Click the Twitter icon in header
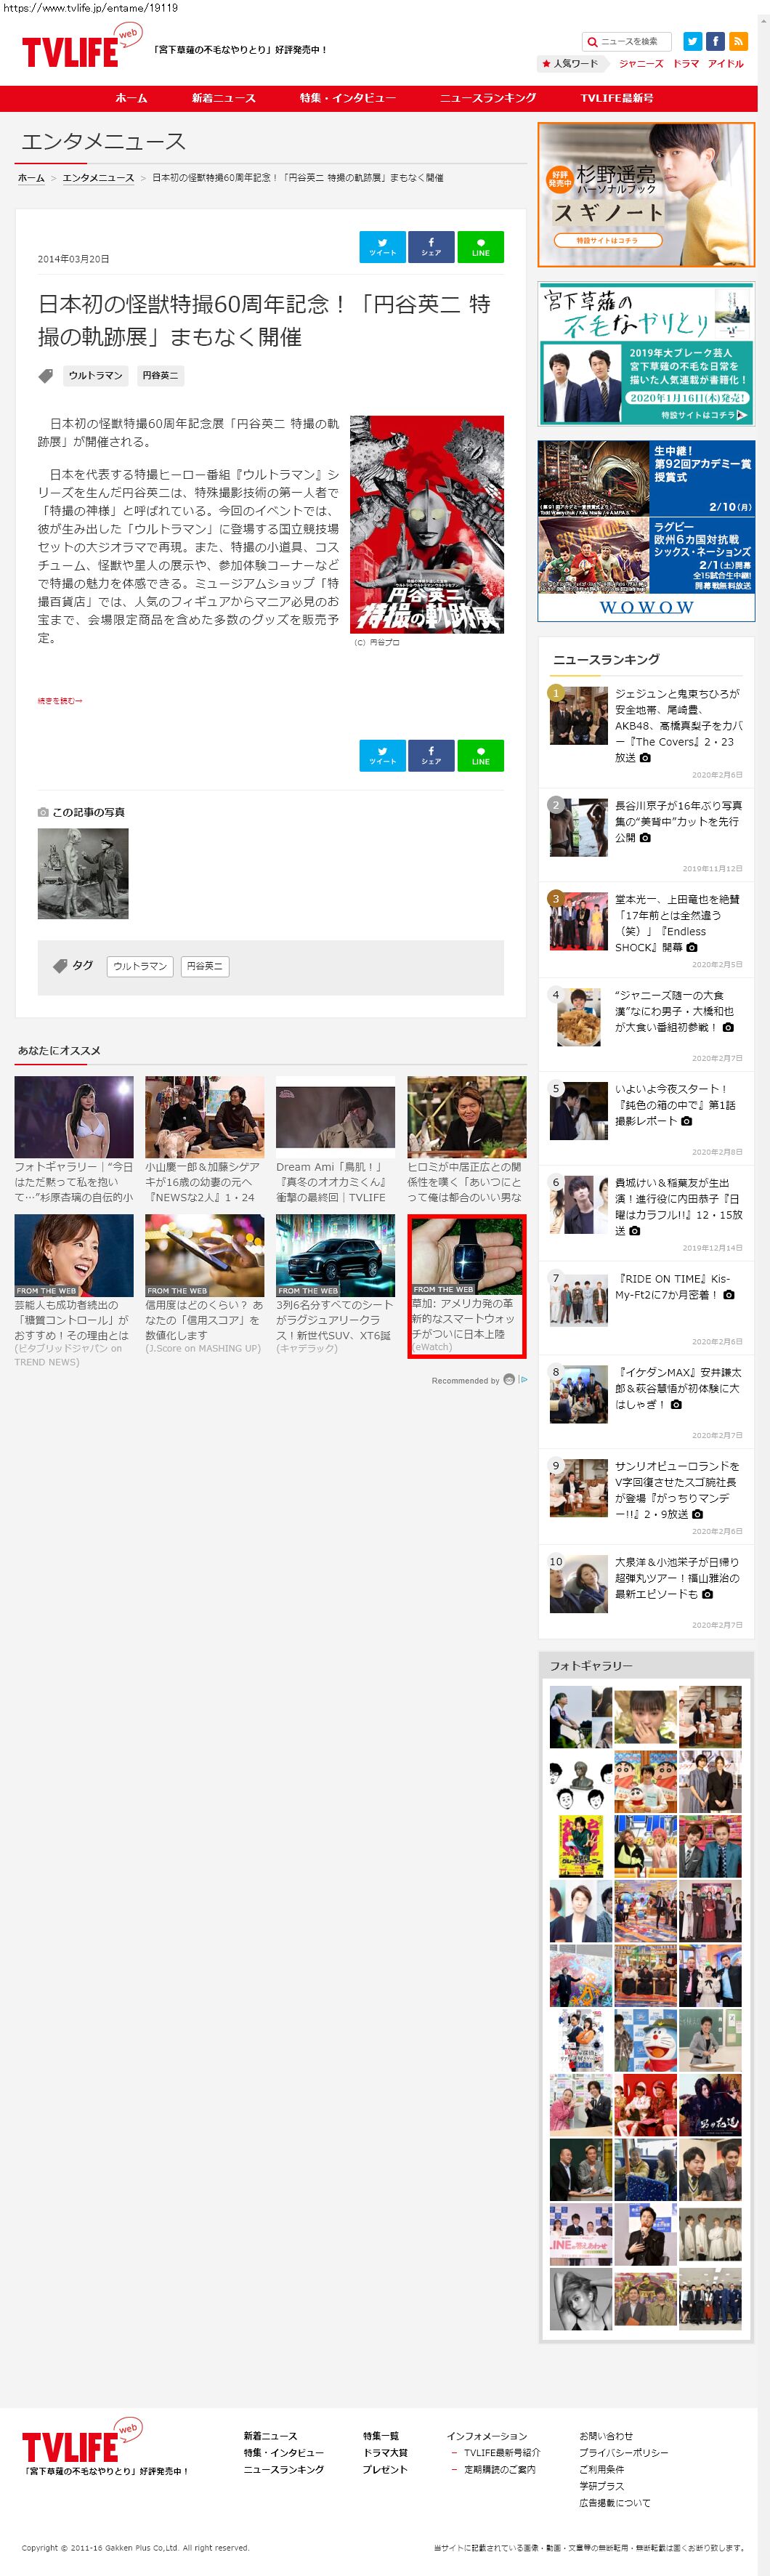This screenshot has width=770, height=2576. tap(692, 41)
